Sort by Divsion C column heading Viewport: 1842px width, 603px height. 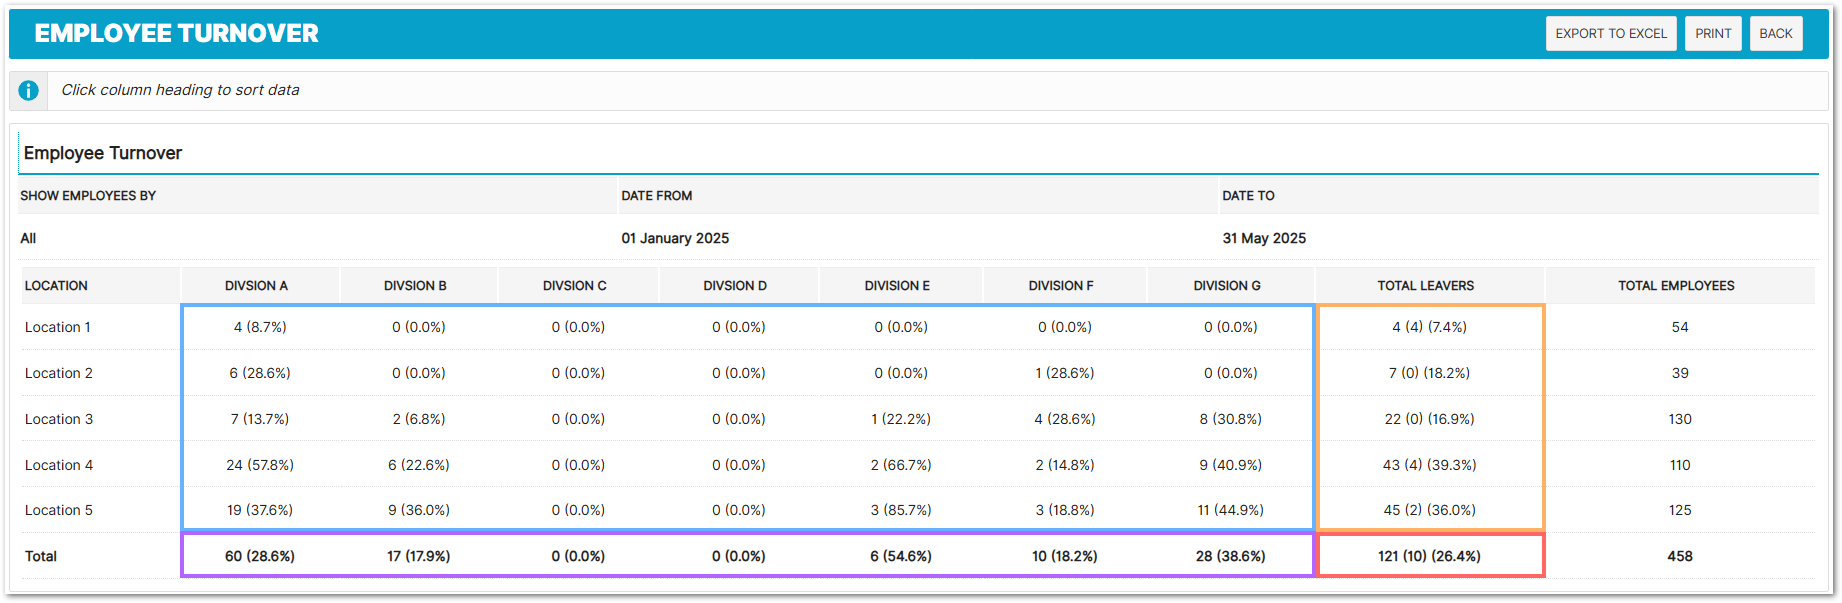click(574, 286)
